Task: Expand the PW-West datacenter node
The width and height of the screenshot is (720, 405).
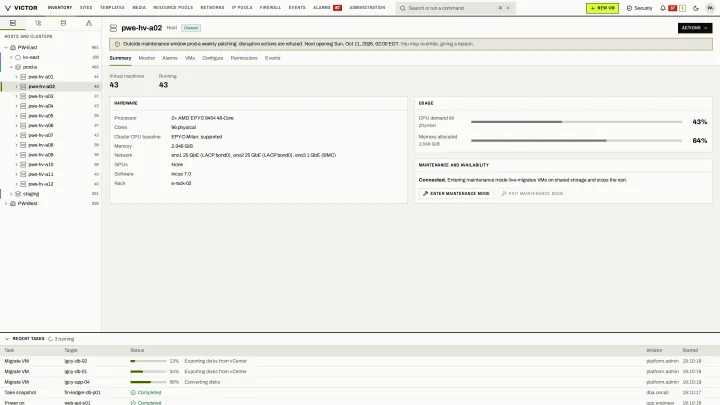Action: [x=6, y=203]
